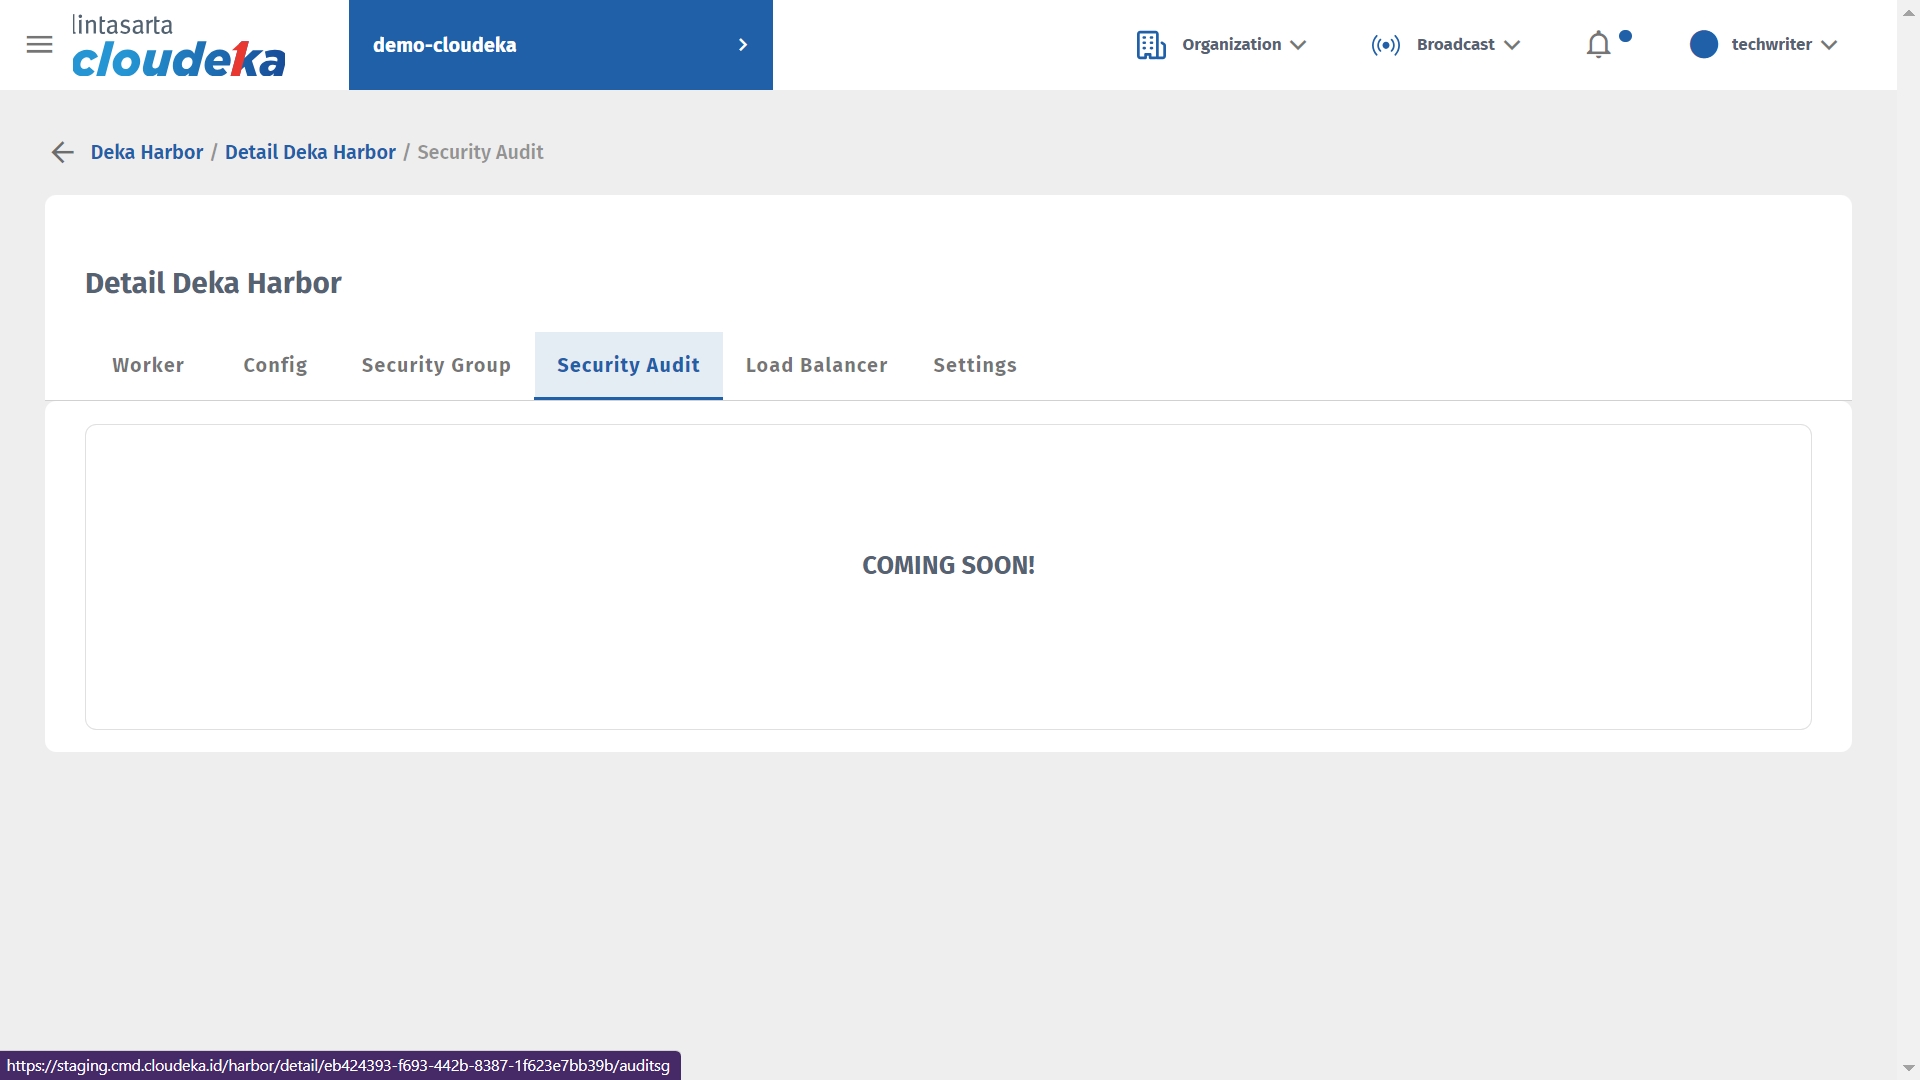
Task: Click the Organization building icon
Action: coord(1150,45)
